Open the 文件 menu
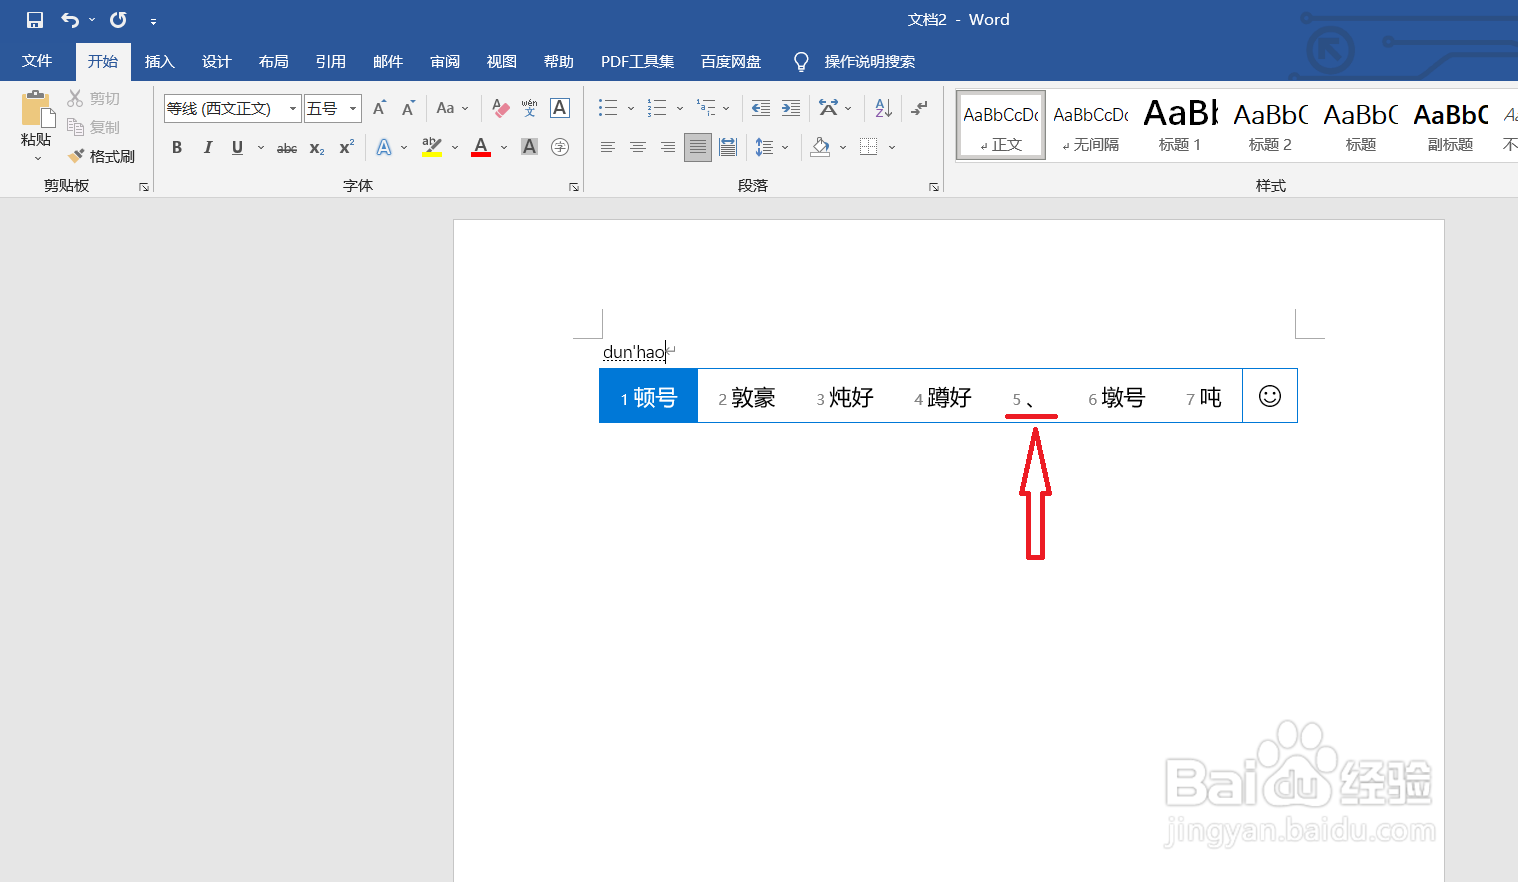 tap(37, 61)
